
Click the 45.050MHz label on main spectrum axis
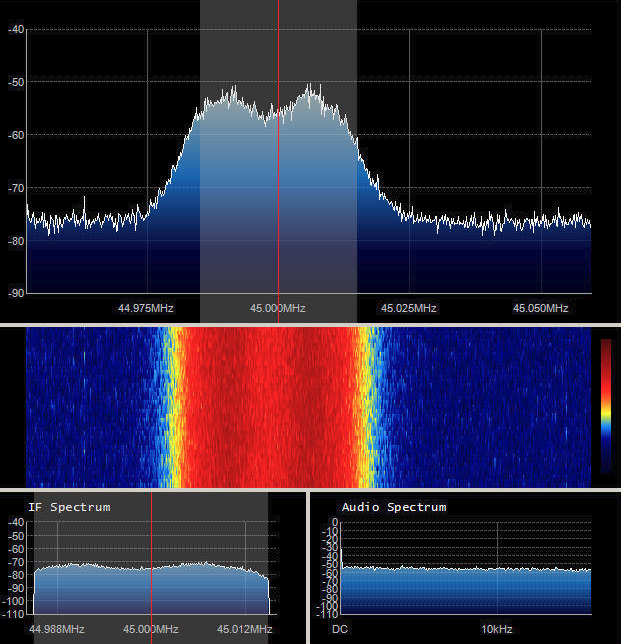(541, 308)
